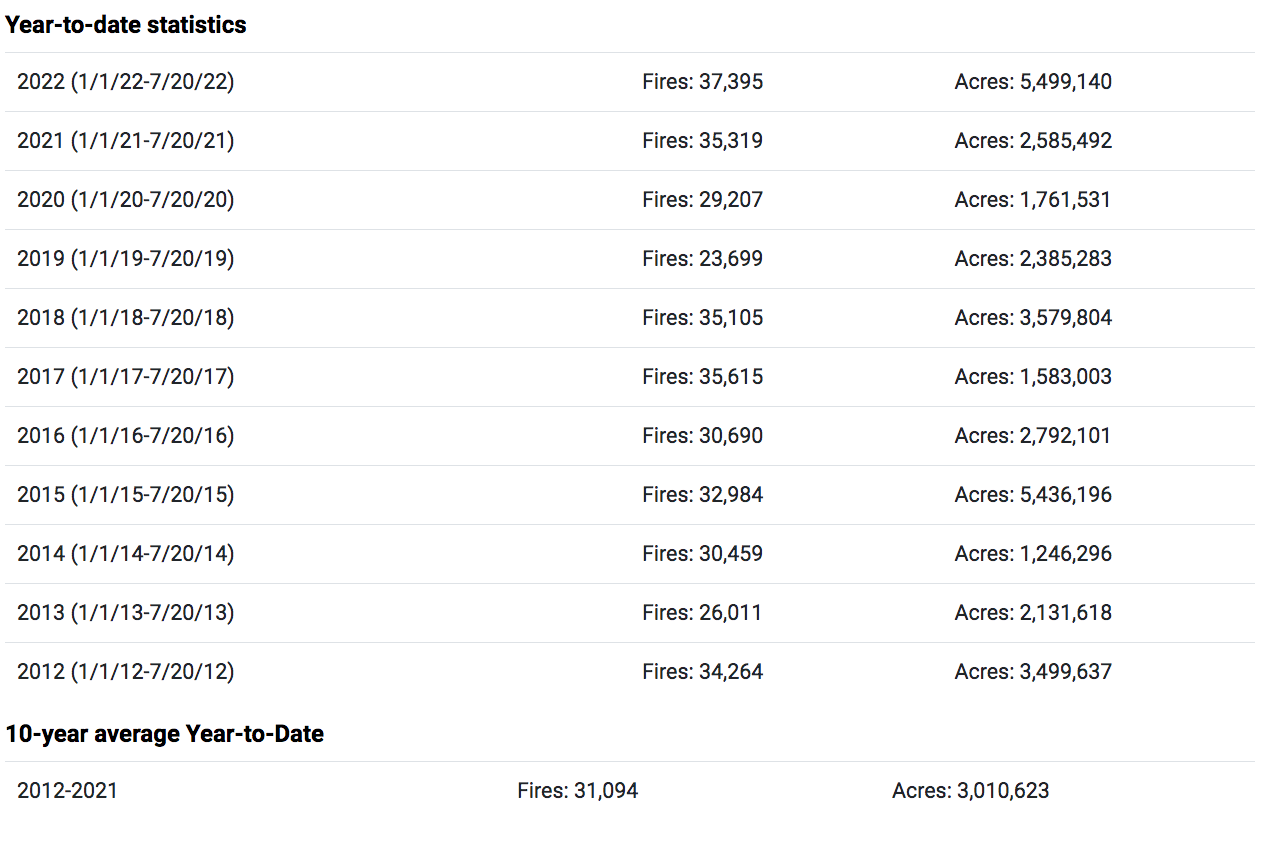Click the "Year-to-date statistics" heading
Image resolution: width=1268 pixels, height=846 pixels.
[x=126, y=25]
